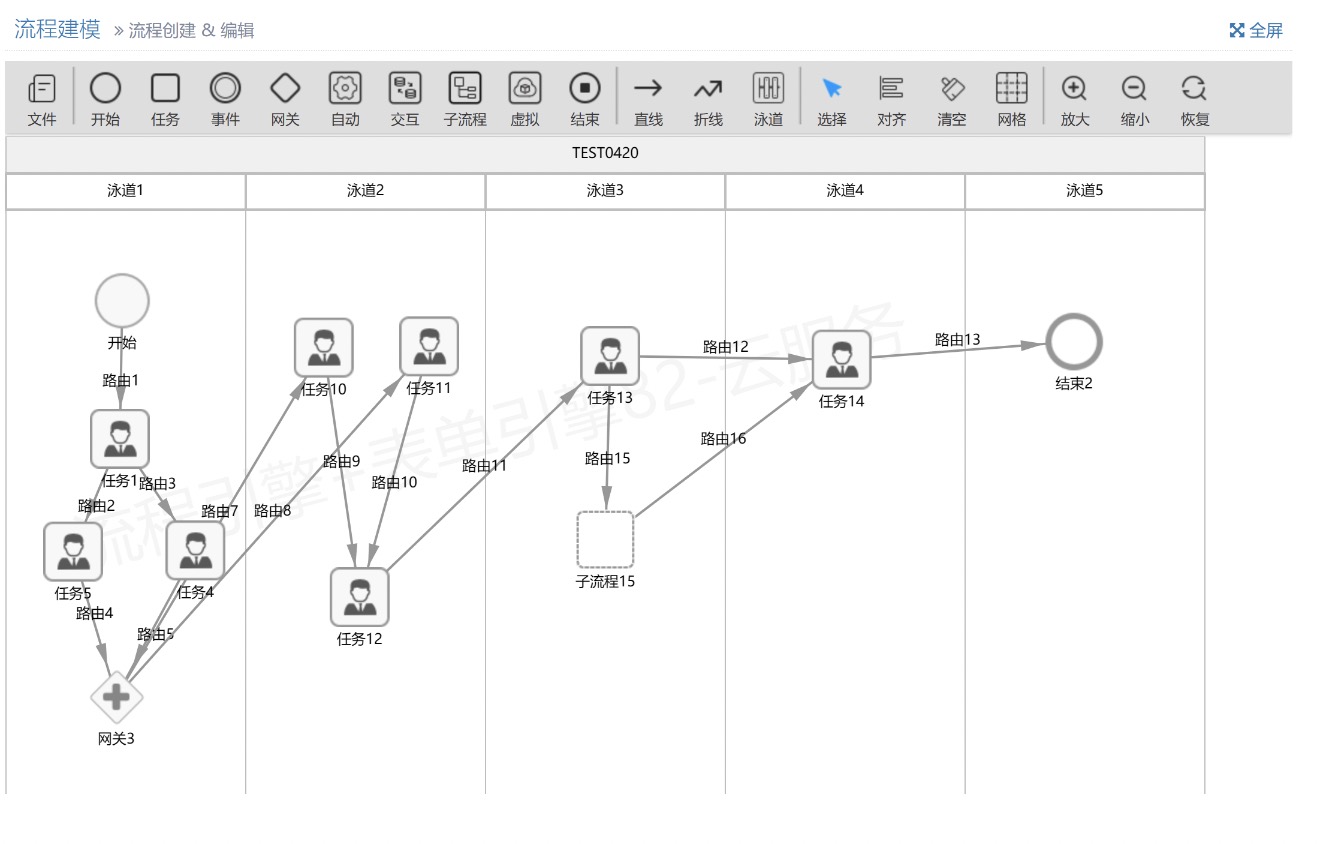Select the 任务4 user task node
The height and width of the screenshot is (844, 1326).
(195, 551)
